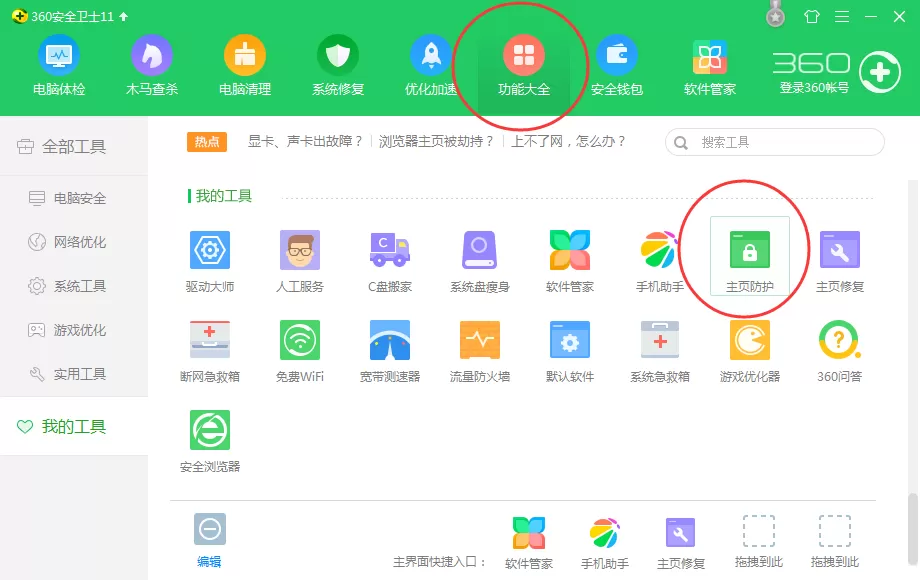Open link 显卡、声卡出故障？
Screen dimensions: 920x580
(306, 141)
